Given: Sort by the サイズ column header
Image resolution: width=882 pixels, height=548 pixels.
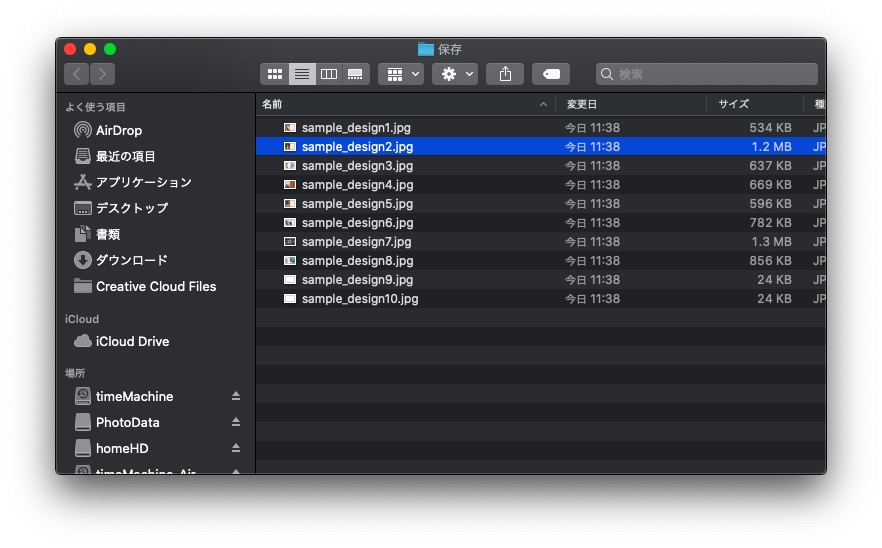Looking at the screenshot, I should click(755, 104).
